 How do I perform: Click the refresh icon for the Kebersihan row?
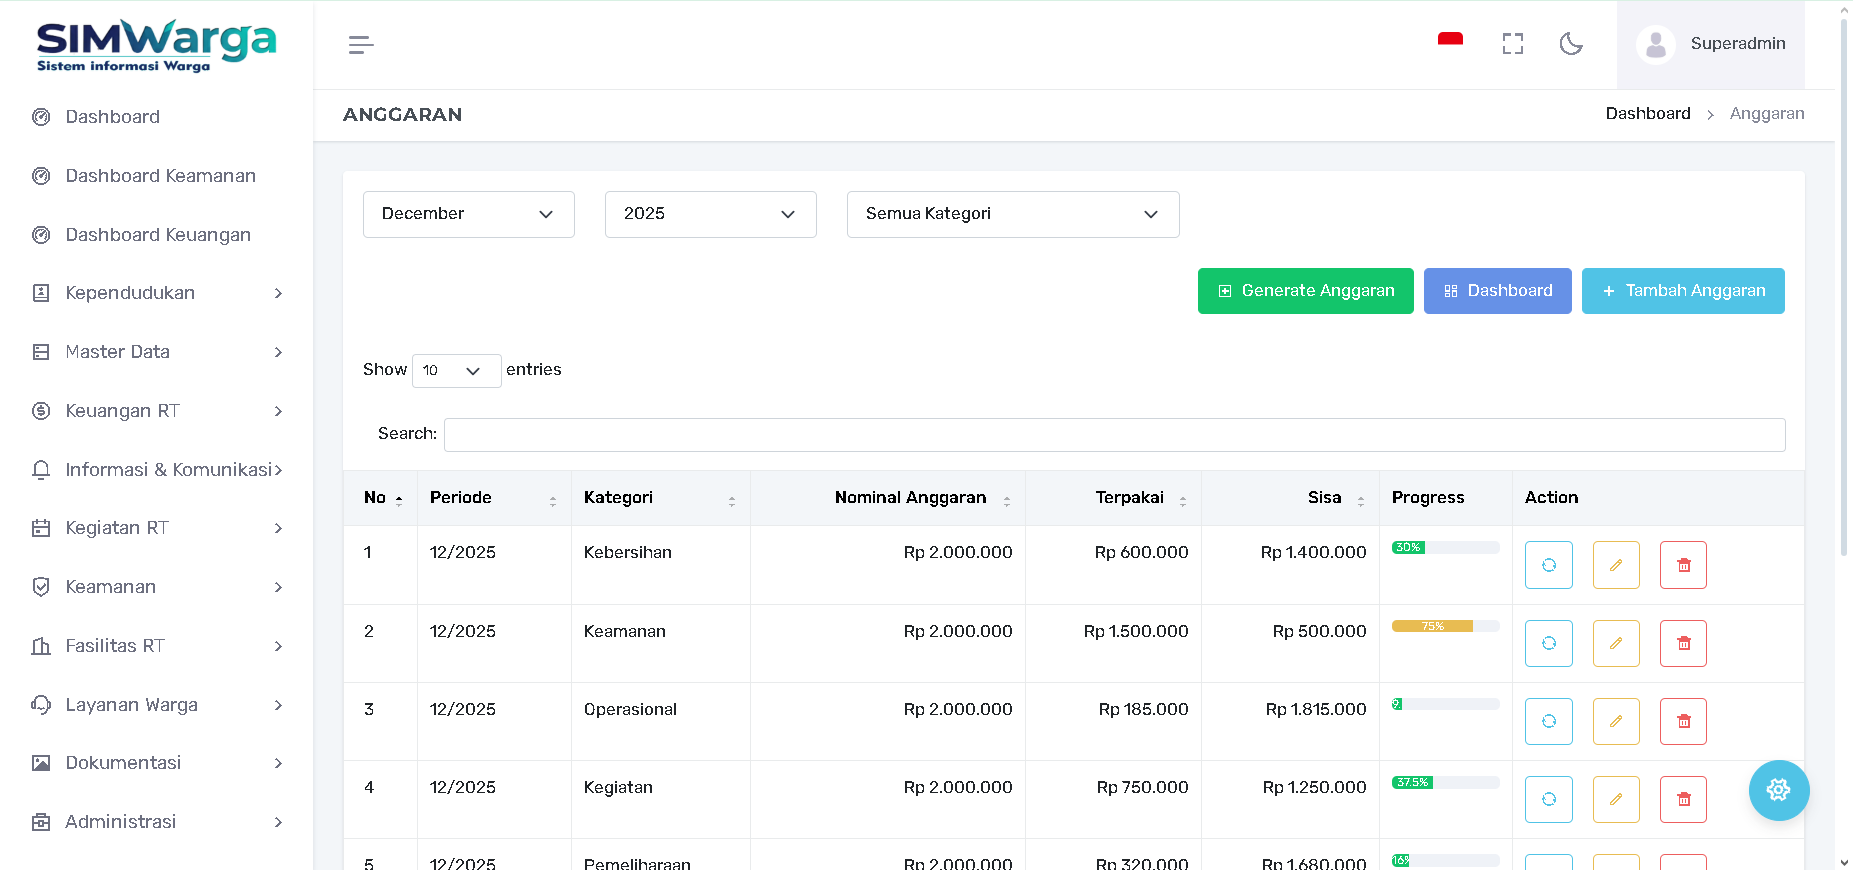1548,565
